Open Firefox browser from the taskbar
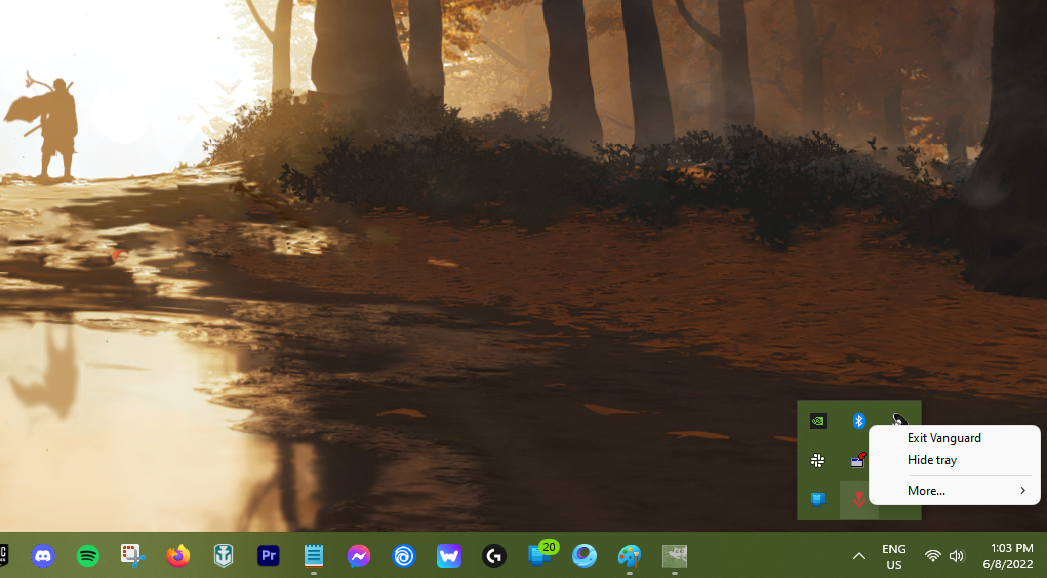 [178, 556]
